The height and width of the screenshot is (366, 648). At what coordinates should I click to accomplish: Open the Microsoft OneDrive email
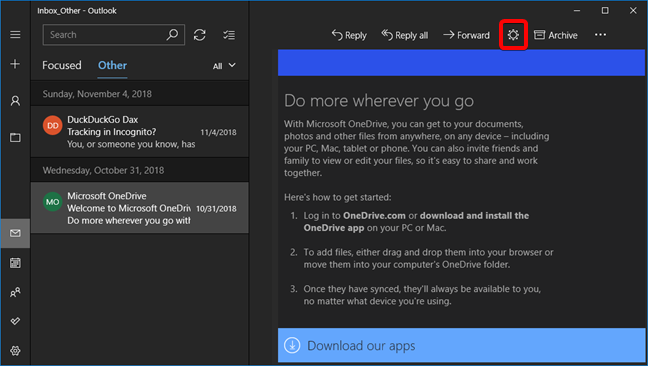click(140, 208)
